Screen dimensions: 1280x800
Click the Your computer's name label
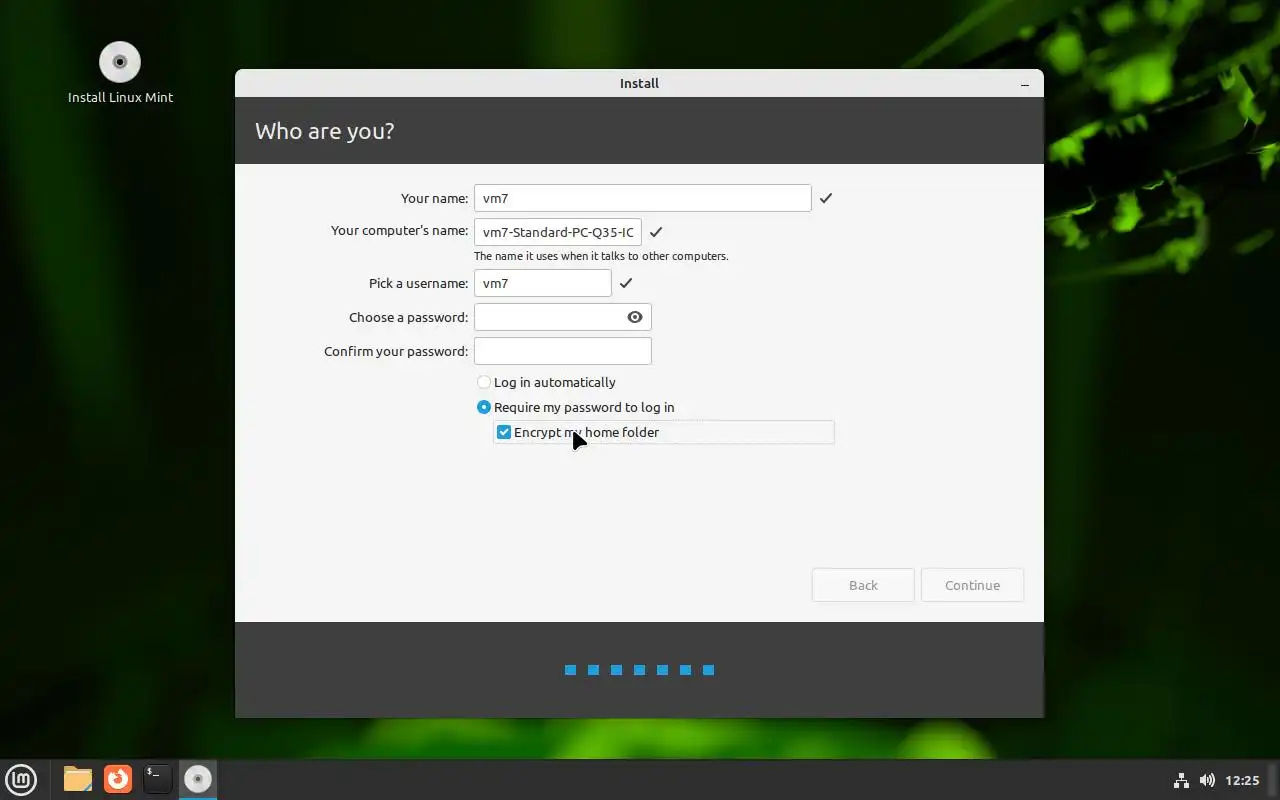click(x=399, y=230)
